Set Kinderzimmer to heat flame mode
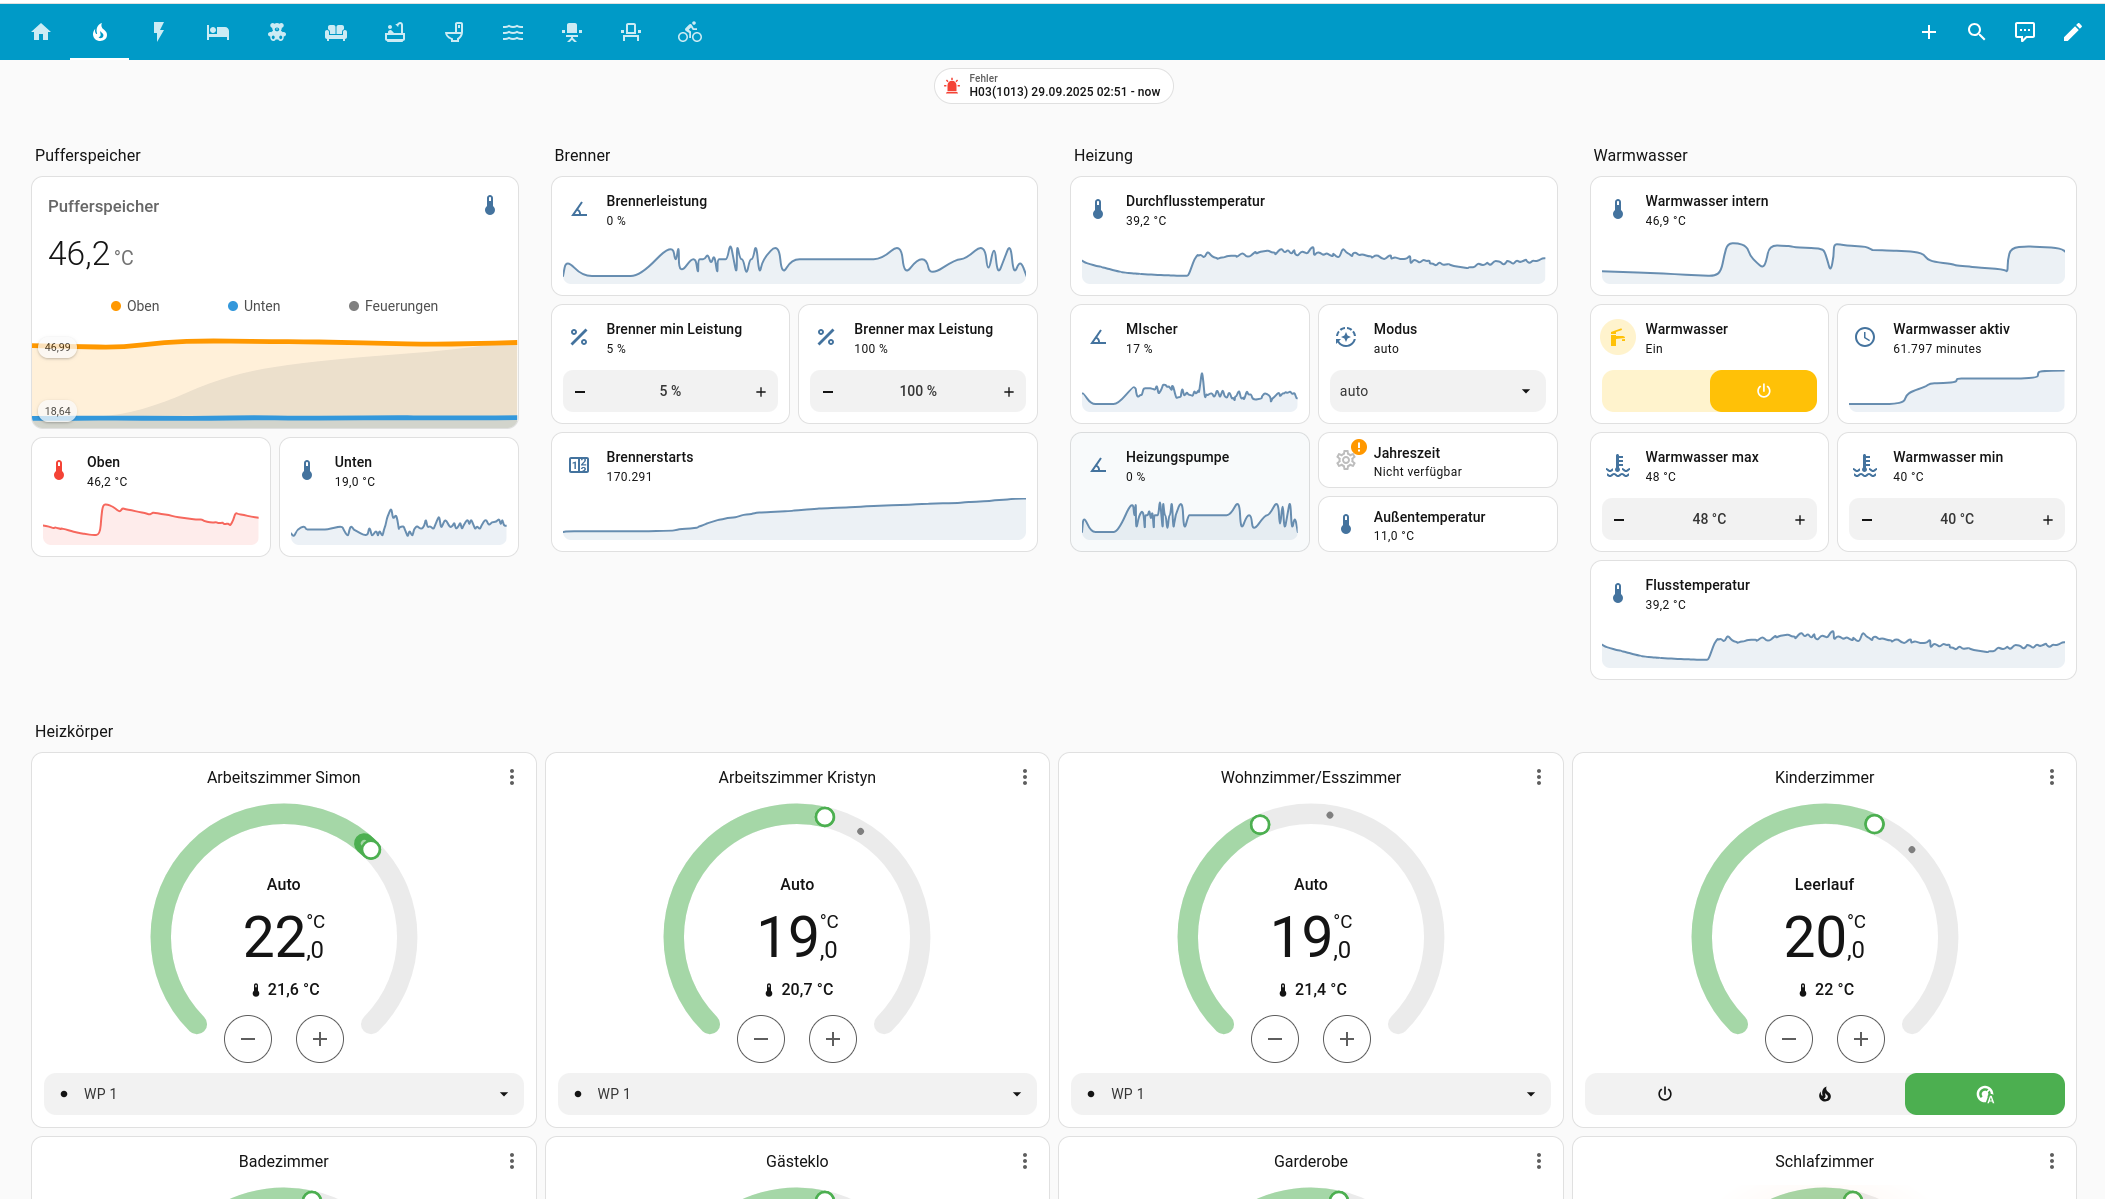This screenshot has width=2105, height=1199. point(1824,1094)
